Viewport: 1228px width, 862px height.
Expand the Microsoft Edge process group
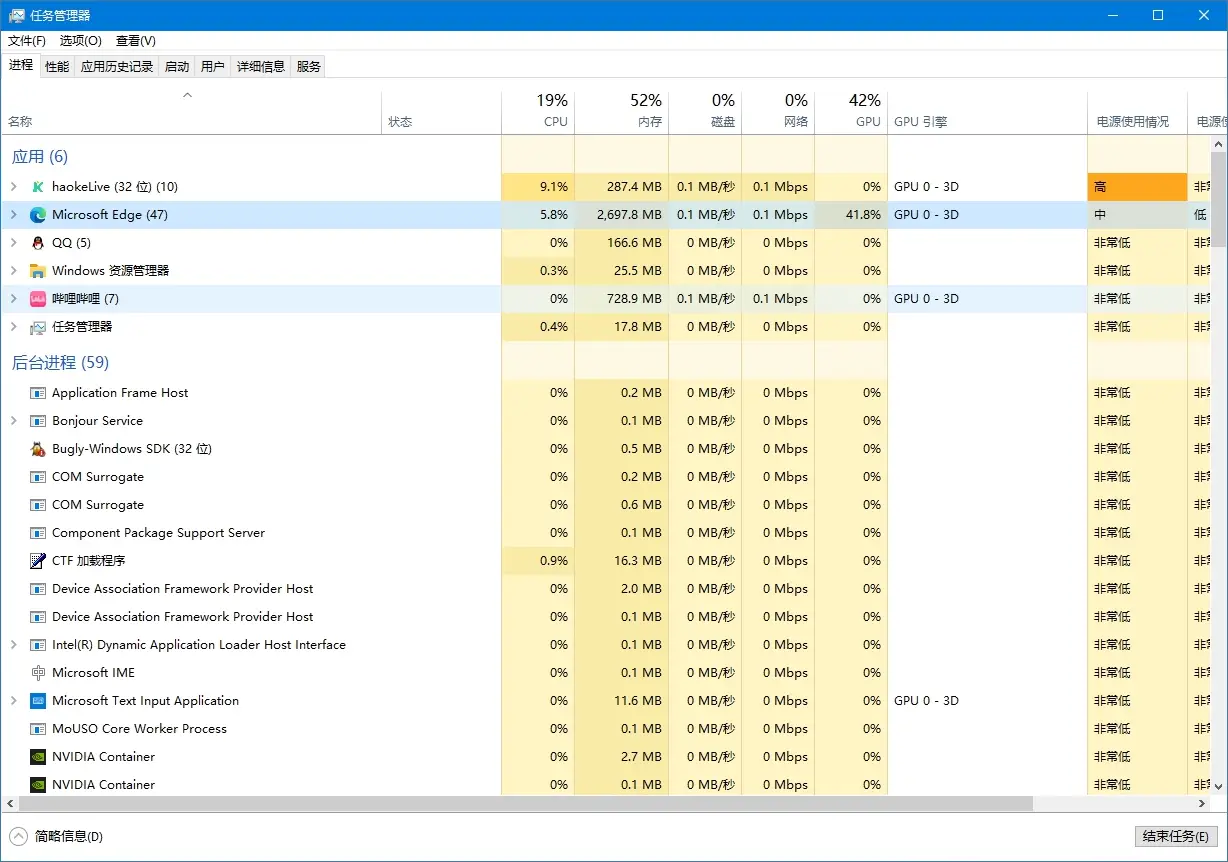tap(13, 215)
